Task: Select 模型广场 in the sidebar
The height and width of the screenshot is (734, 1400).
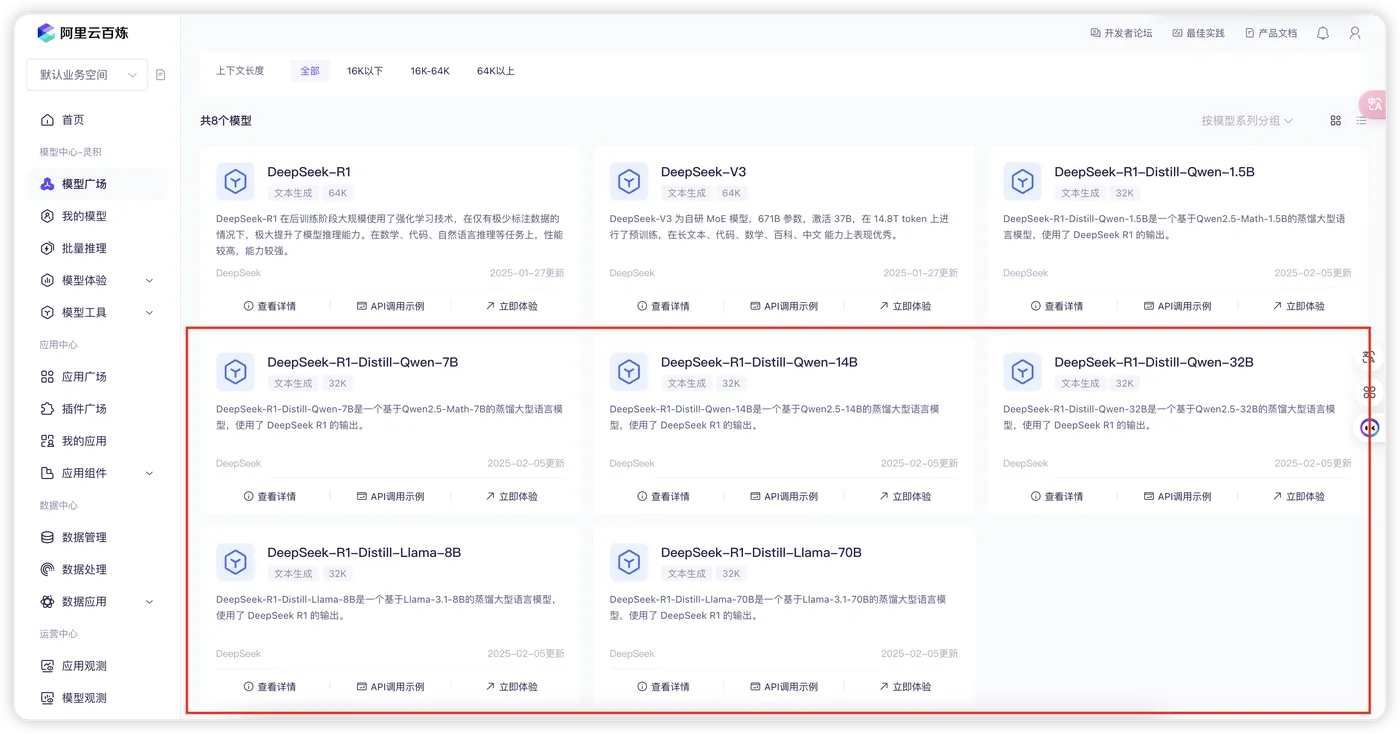Action: [x=97, y=184]
